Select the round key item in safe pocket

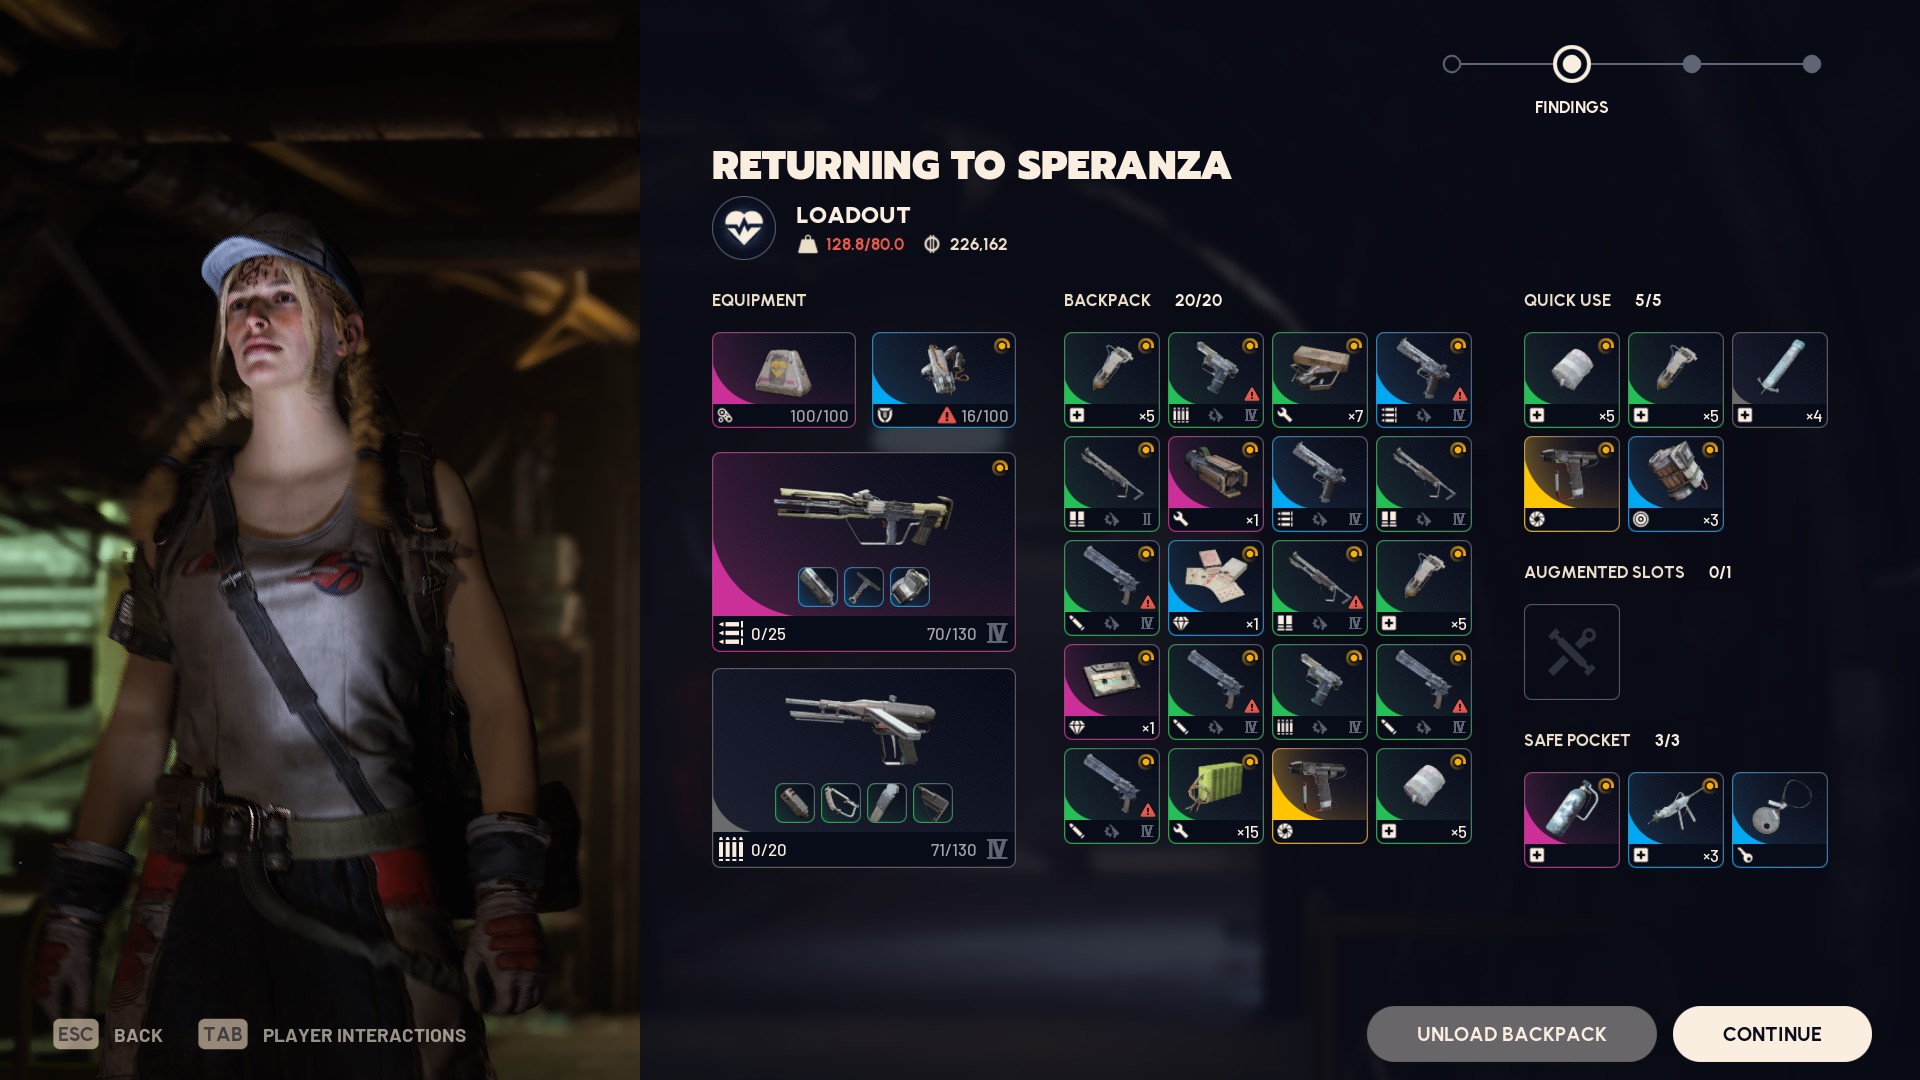click(x=1780, y=820)
